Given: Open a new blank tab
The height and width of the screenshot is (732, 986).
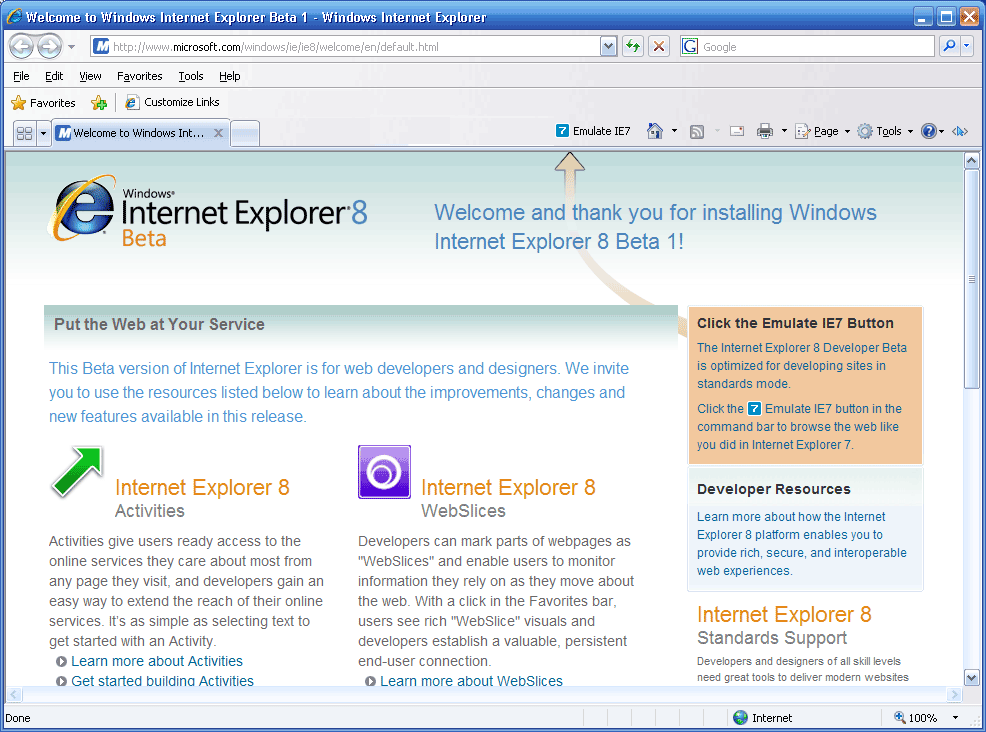Looking at the screenshot, I should click(245, 133).
